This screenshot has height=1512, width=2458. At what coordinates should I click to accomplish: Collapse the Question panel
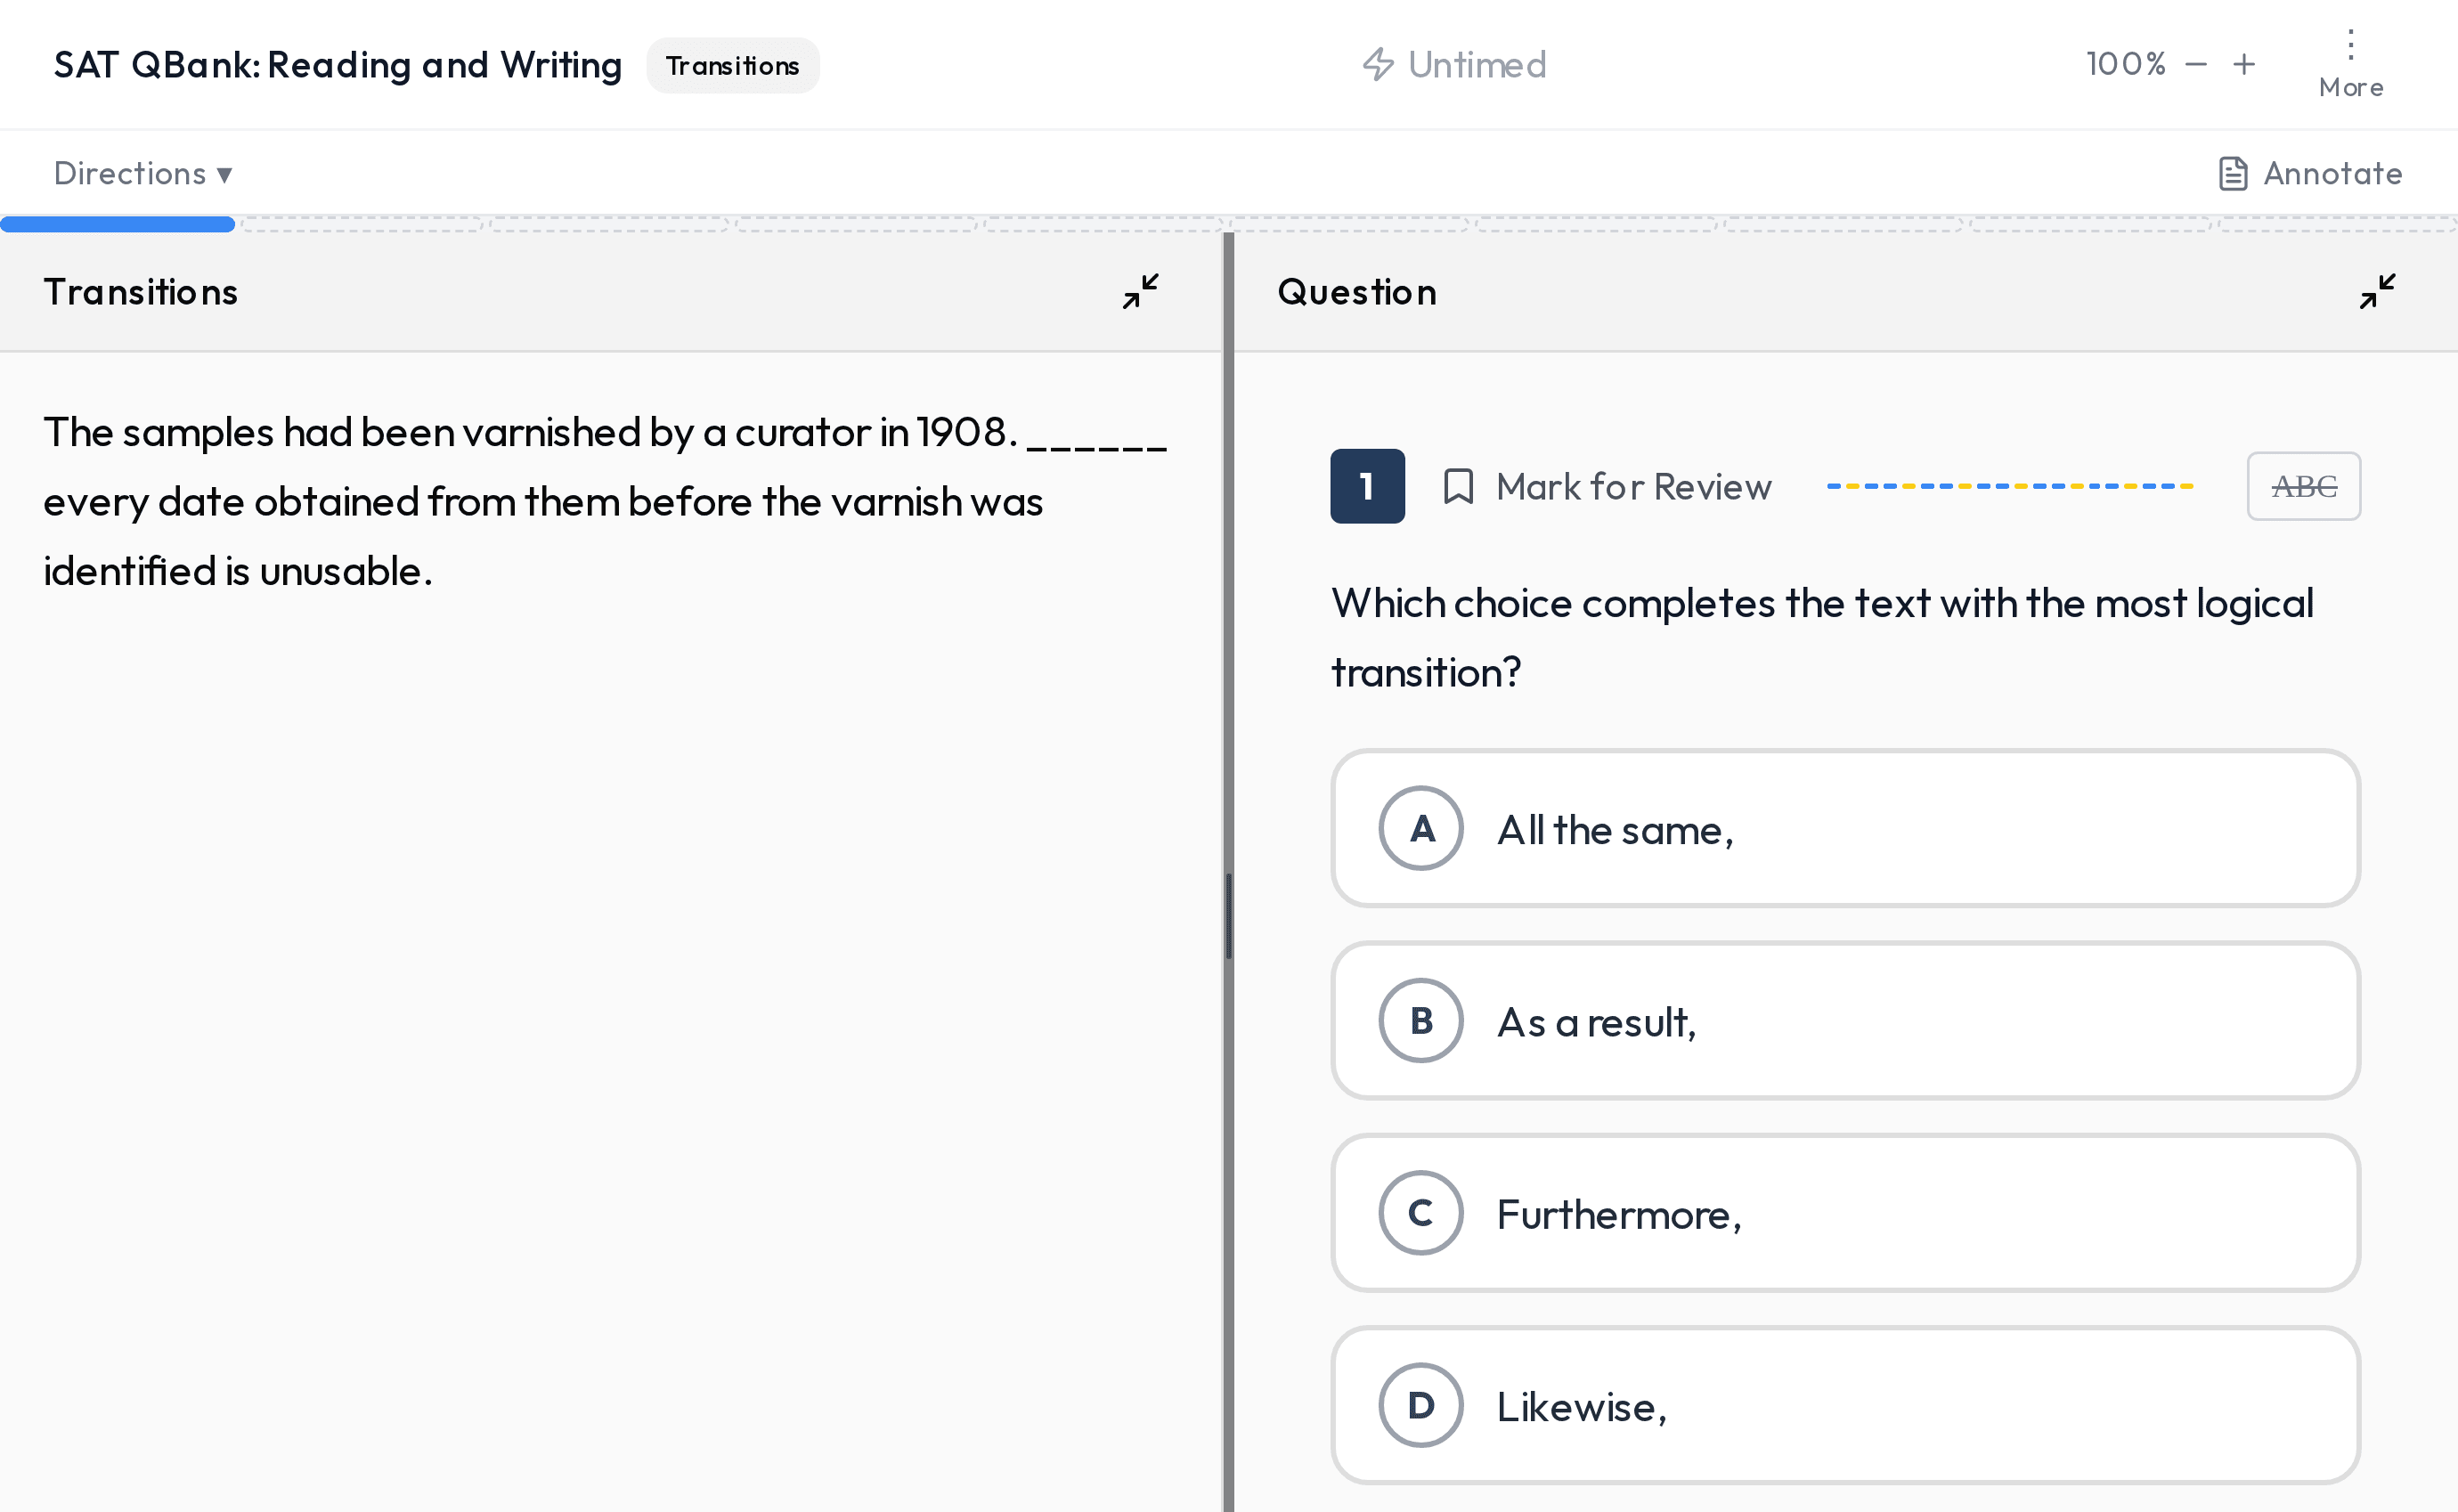tap(2377, 291)
